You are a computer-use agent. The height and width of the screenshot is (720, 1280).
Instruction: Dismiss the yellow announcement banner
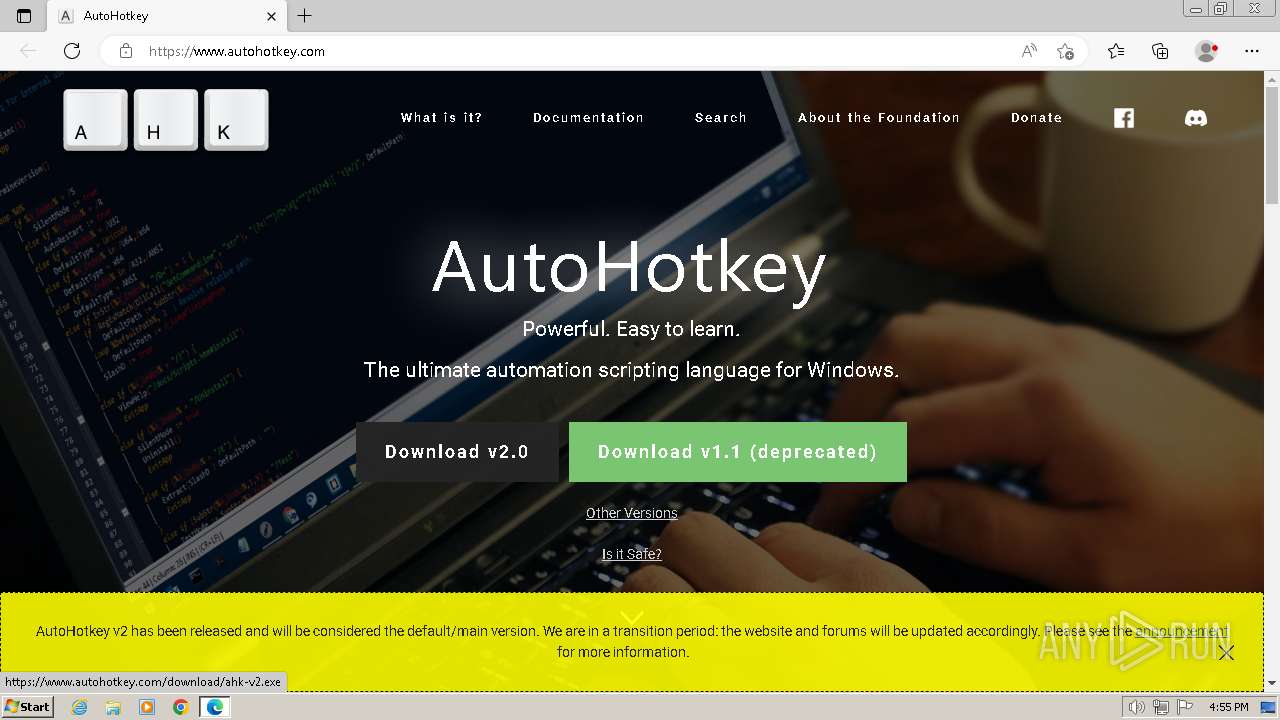coord(1226,652)
